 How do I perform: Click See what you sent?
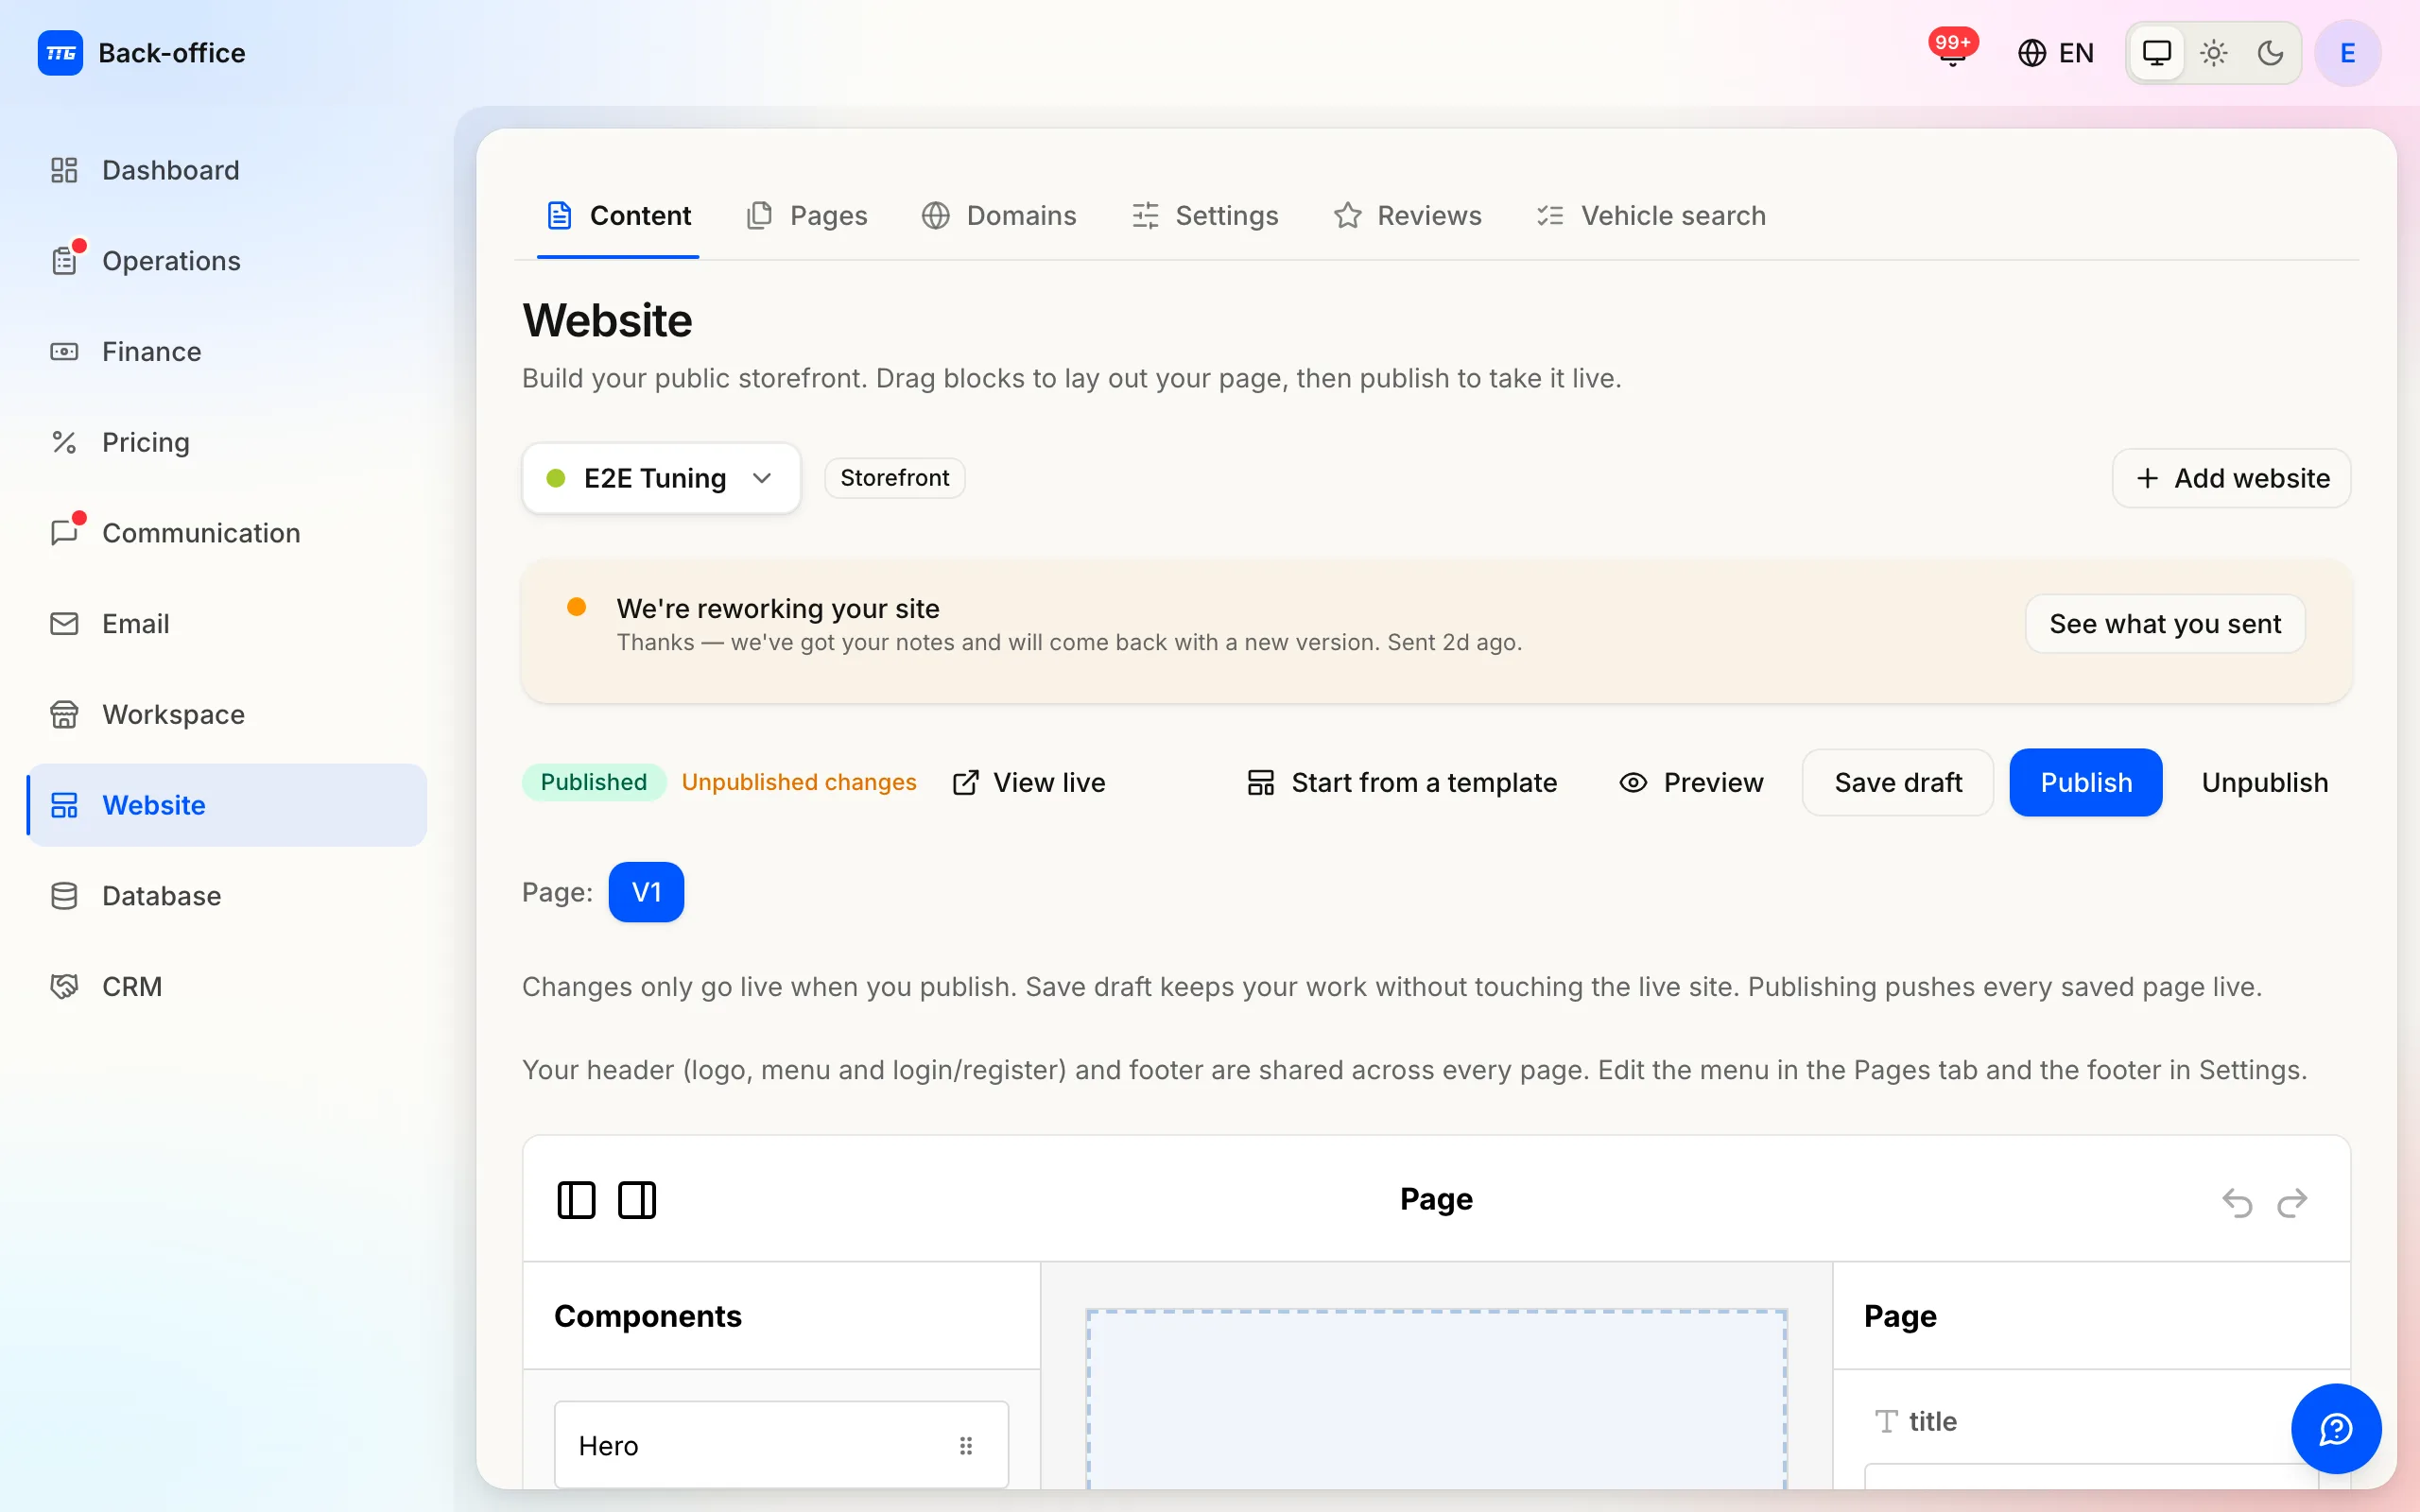pos(2165,624)
